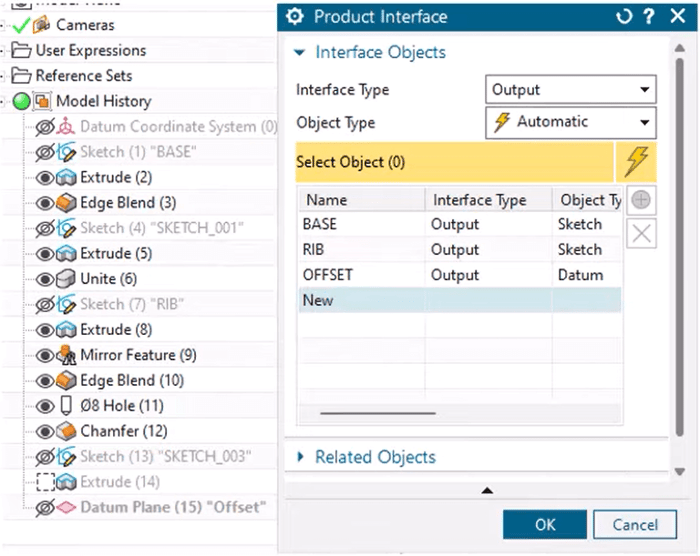Open the Interface Type dropdown

[571, 89]
